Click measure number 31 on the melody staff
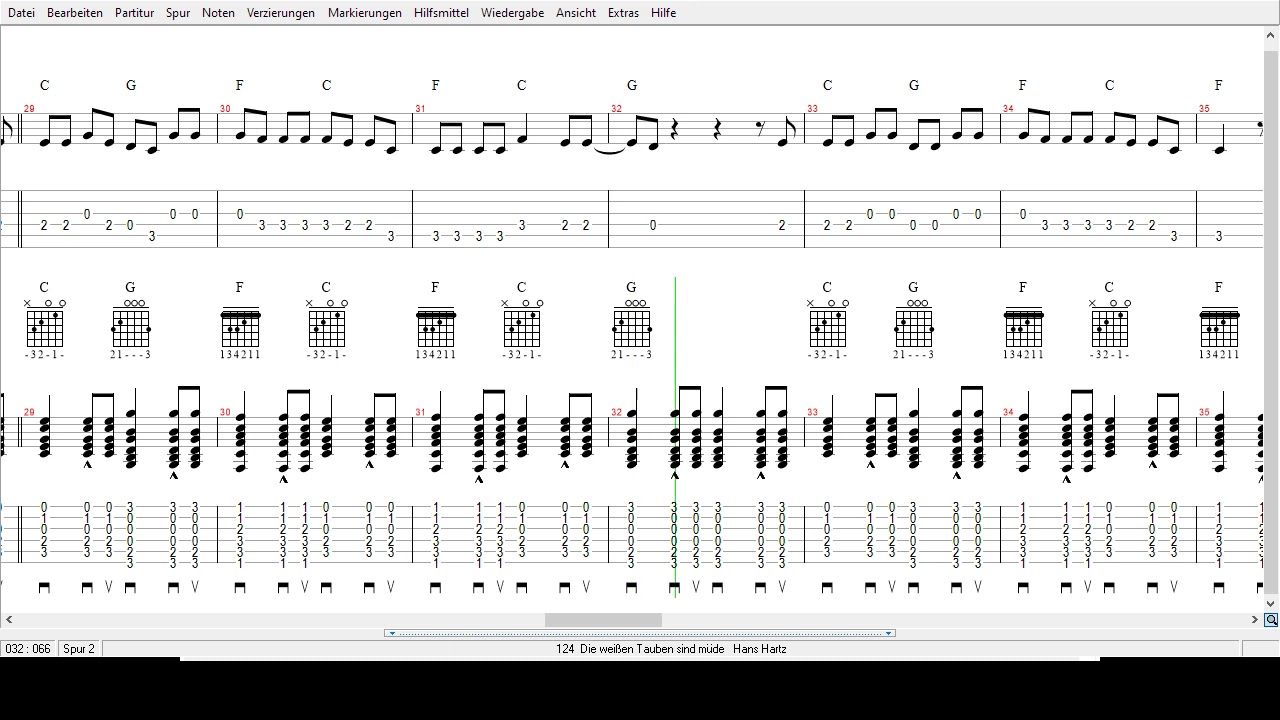 (x=421, y=109)
